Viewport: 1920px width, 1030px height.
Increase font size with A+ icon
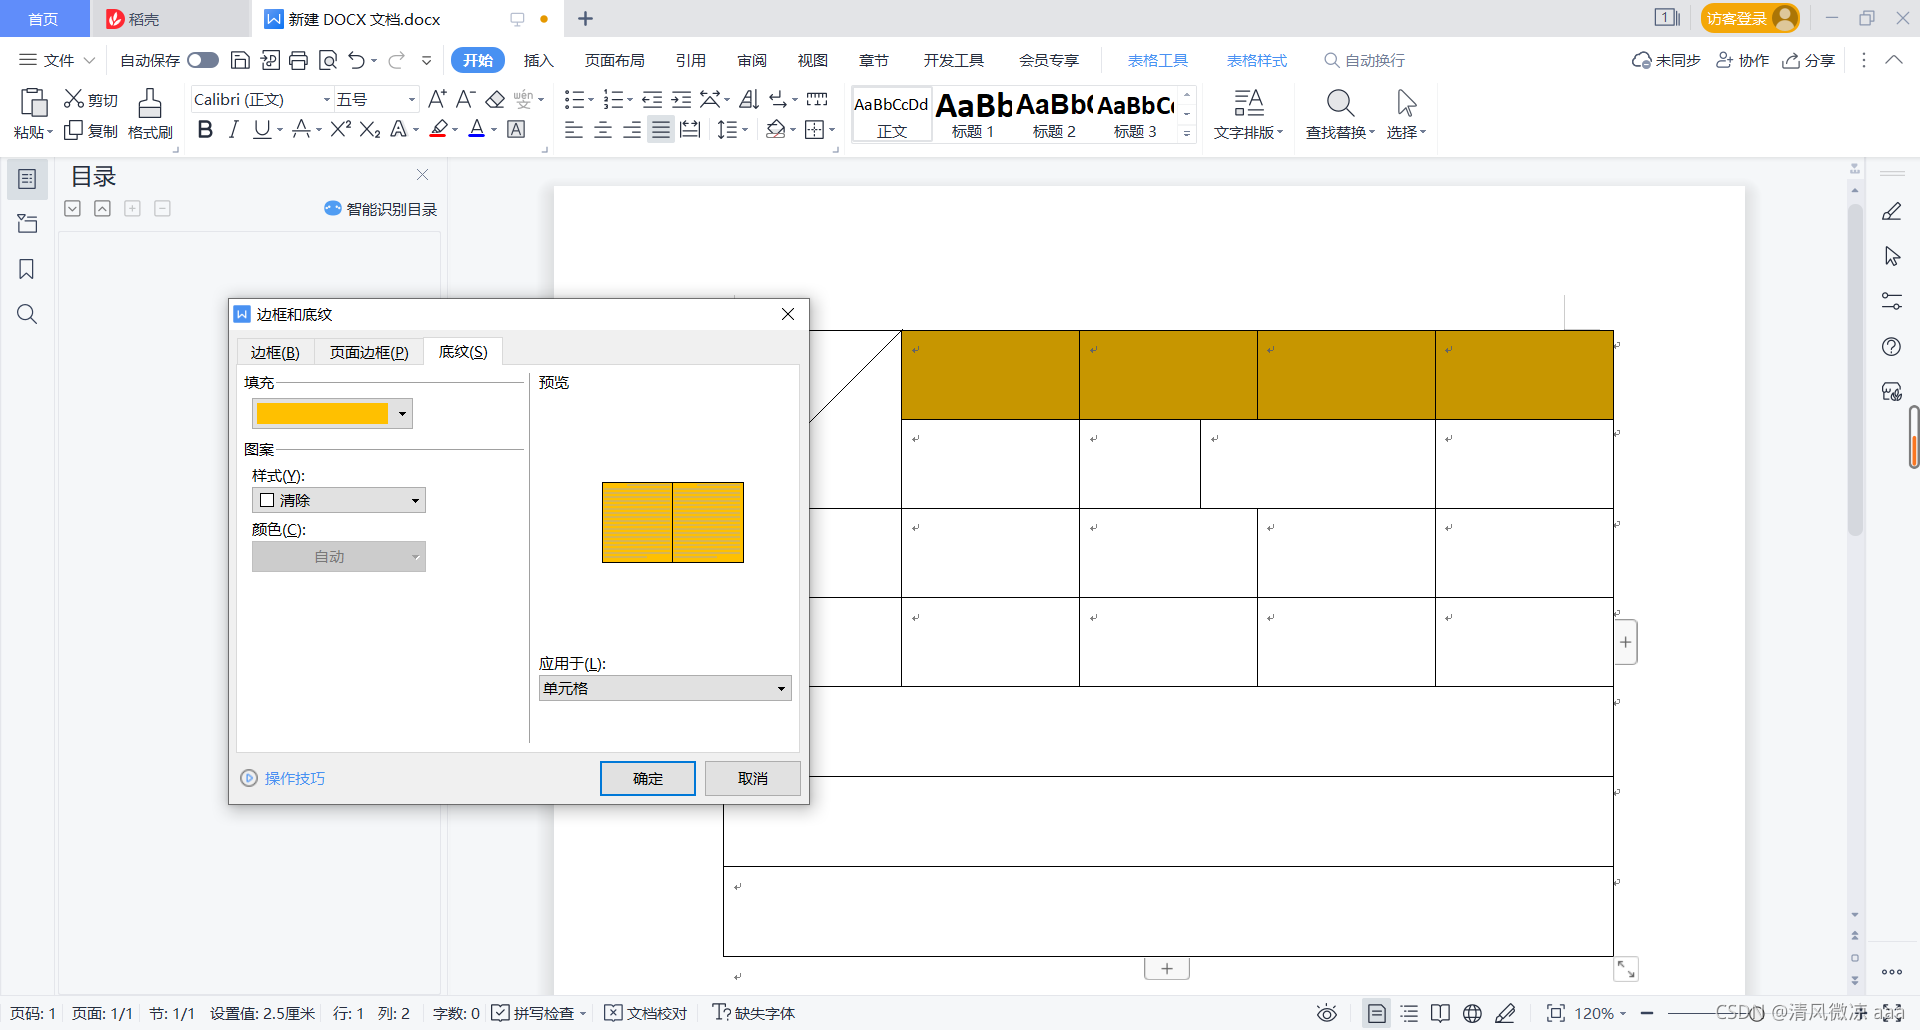[x=437, y=99]
